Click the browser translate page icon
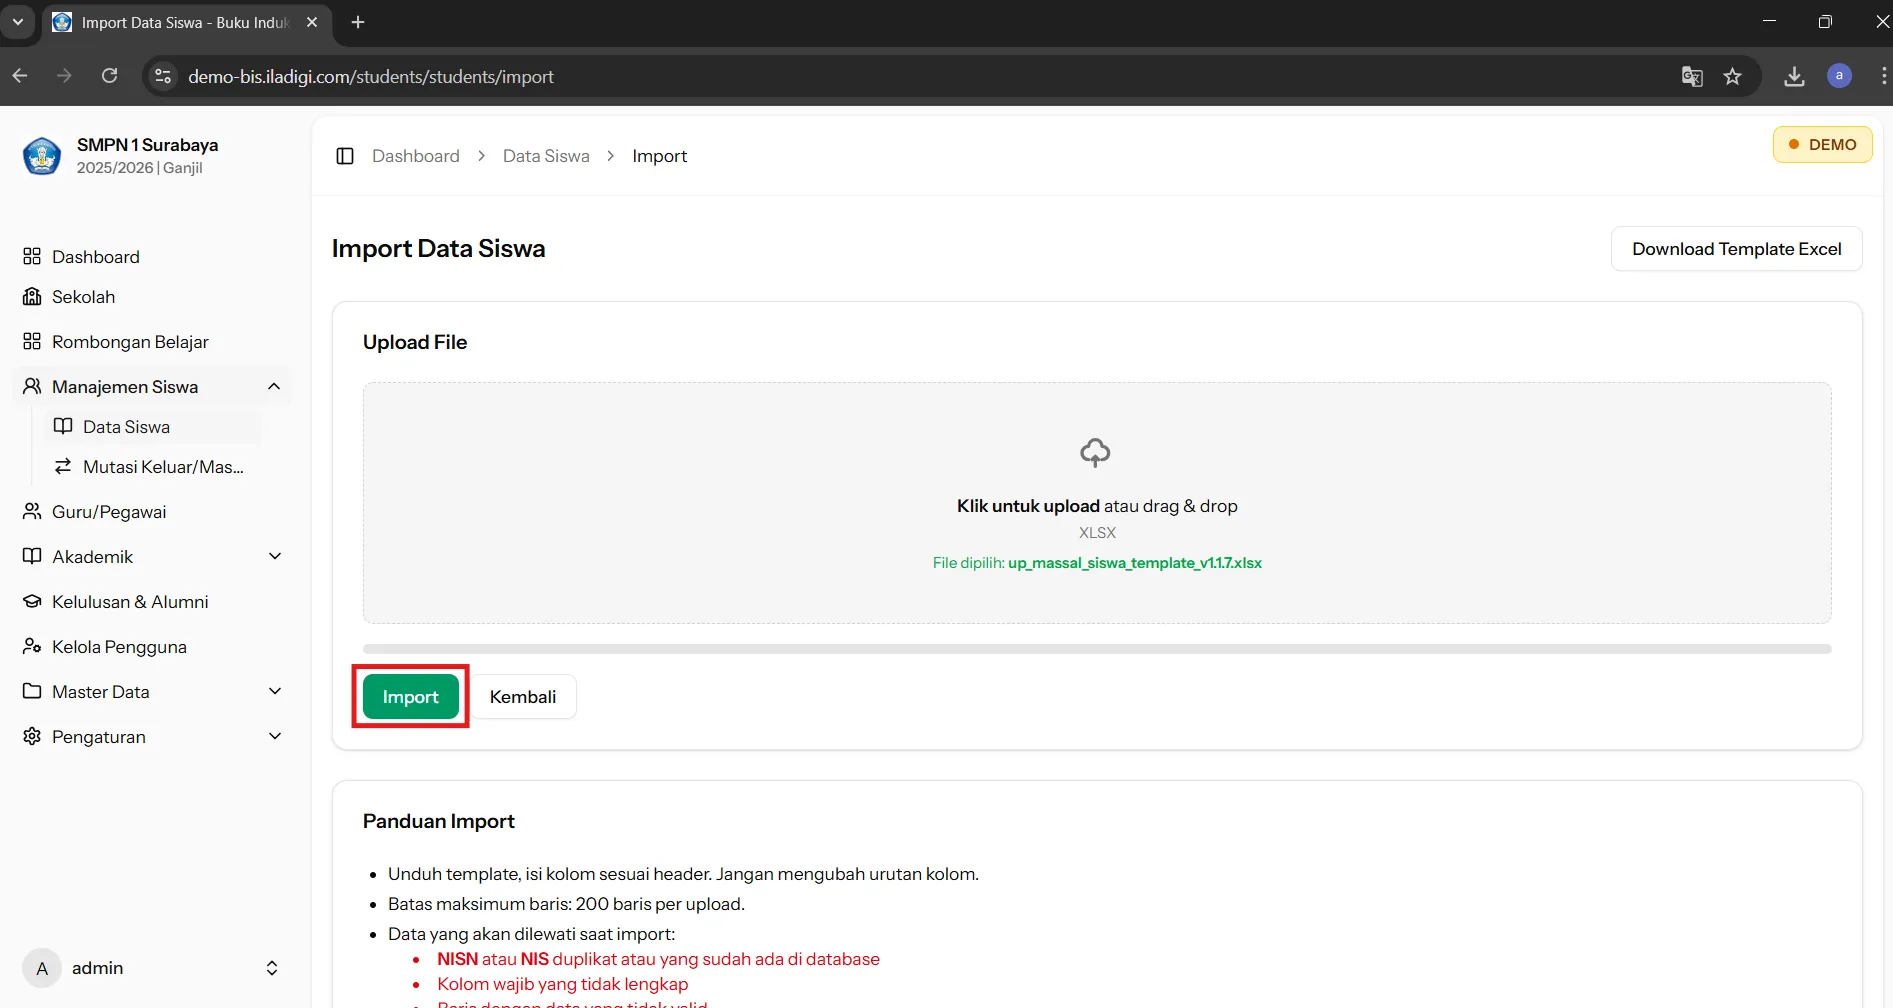The width and height of the screenshot is (1893, 1008). click(1692, 76)
